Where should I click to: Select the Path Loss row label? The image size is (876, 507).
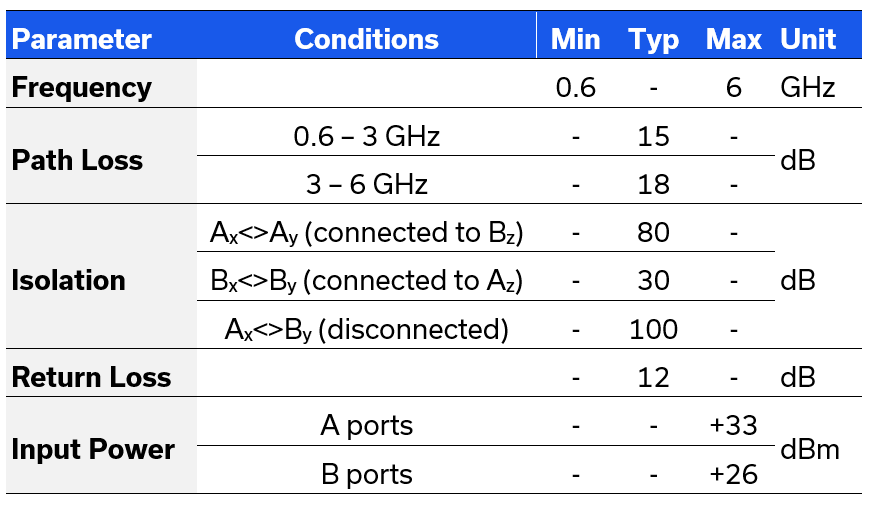pyautogui.click(x=77, y=160)
